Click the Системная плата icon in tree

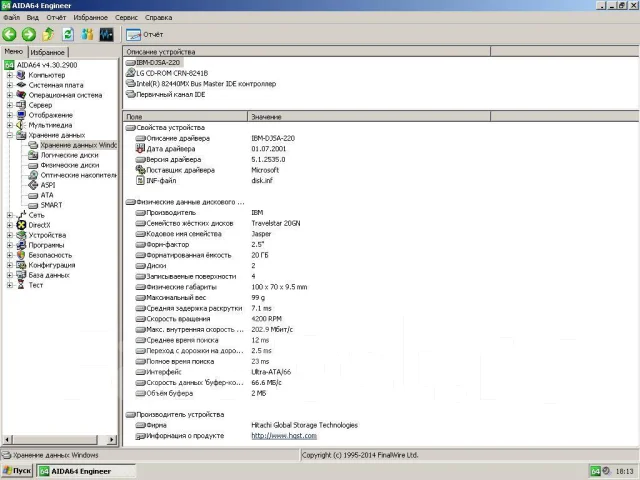[x=21, y=85]
